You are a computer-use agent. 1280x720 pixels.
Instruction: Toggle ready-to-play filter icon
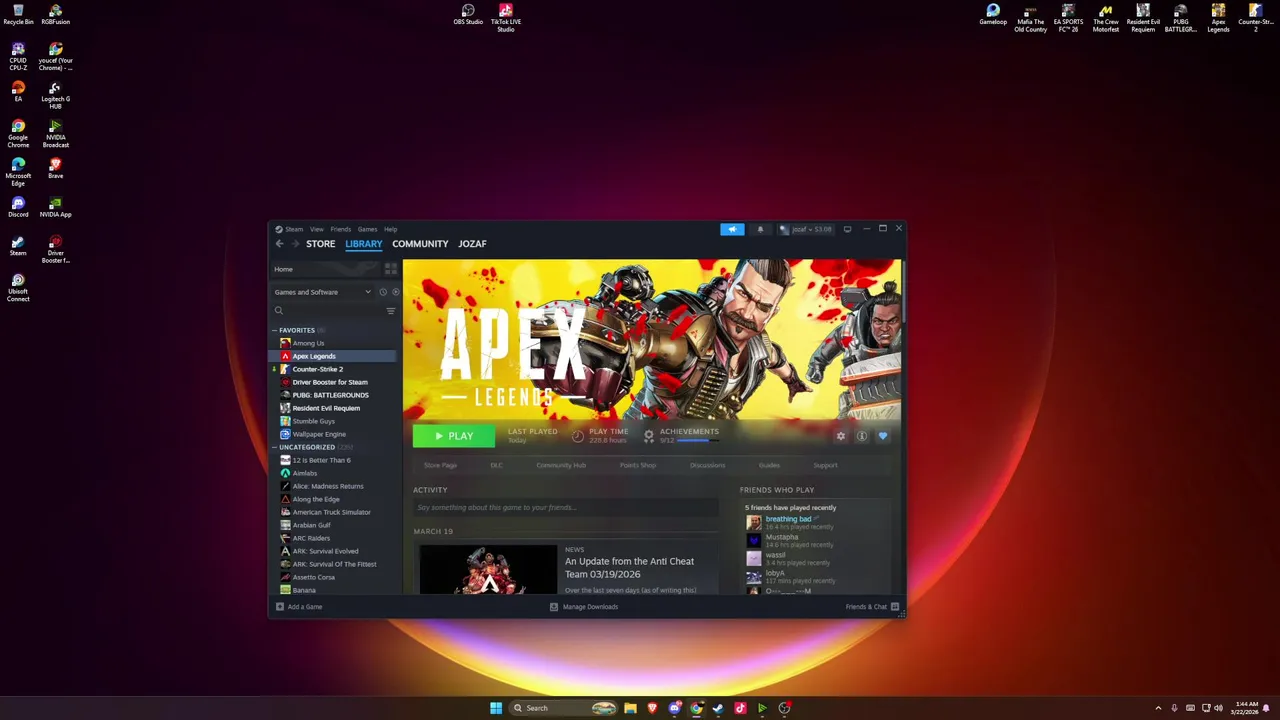point(395,292)
